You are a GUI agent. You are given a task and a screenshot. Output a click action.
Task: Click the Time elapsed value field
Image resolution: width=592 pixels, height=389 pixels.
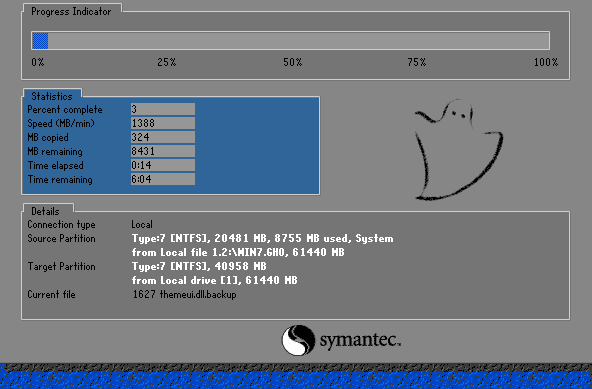pos(163,165)
